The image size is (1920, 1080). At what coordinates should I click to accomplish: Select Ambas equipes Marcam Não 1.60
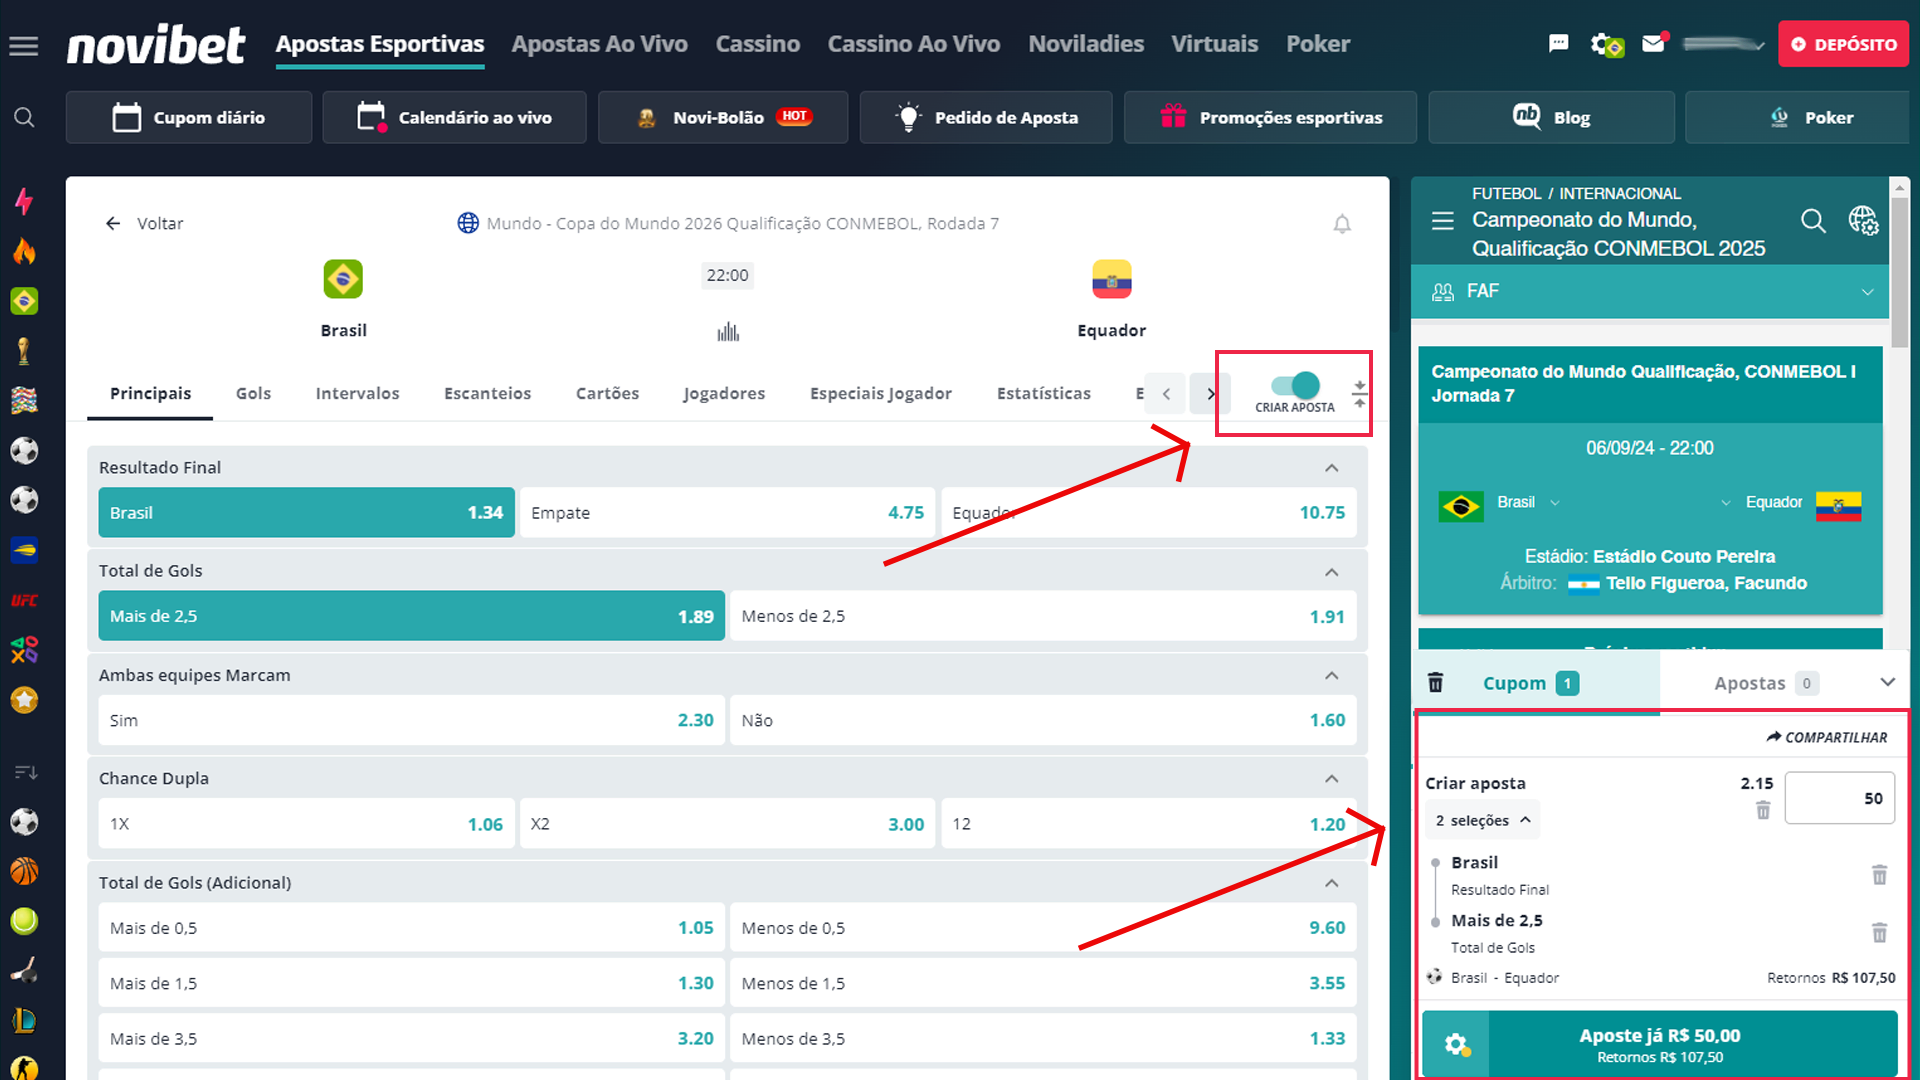pyautogui.click(x=1043, y=720)
